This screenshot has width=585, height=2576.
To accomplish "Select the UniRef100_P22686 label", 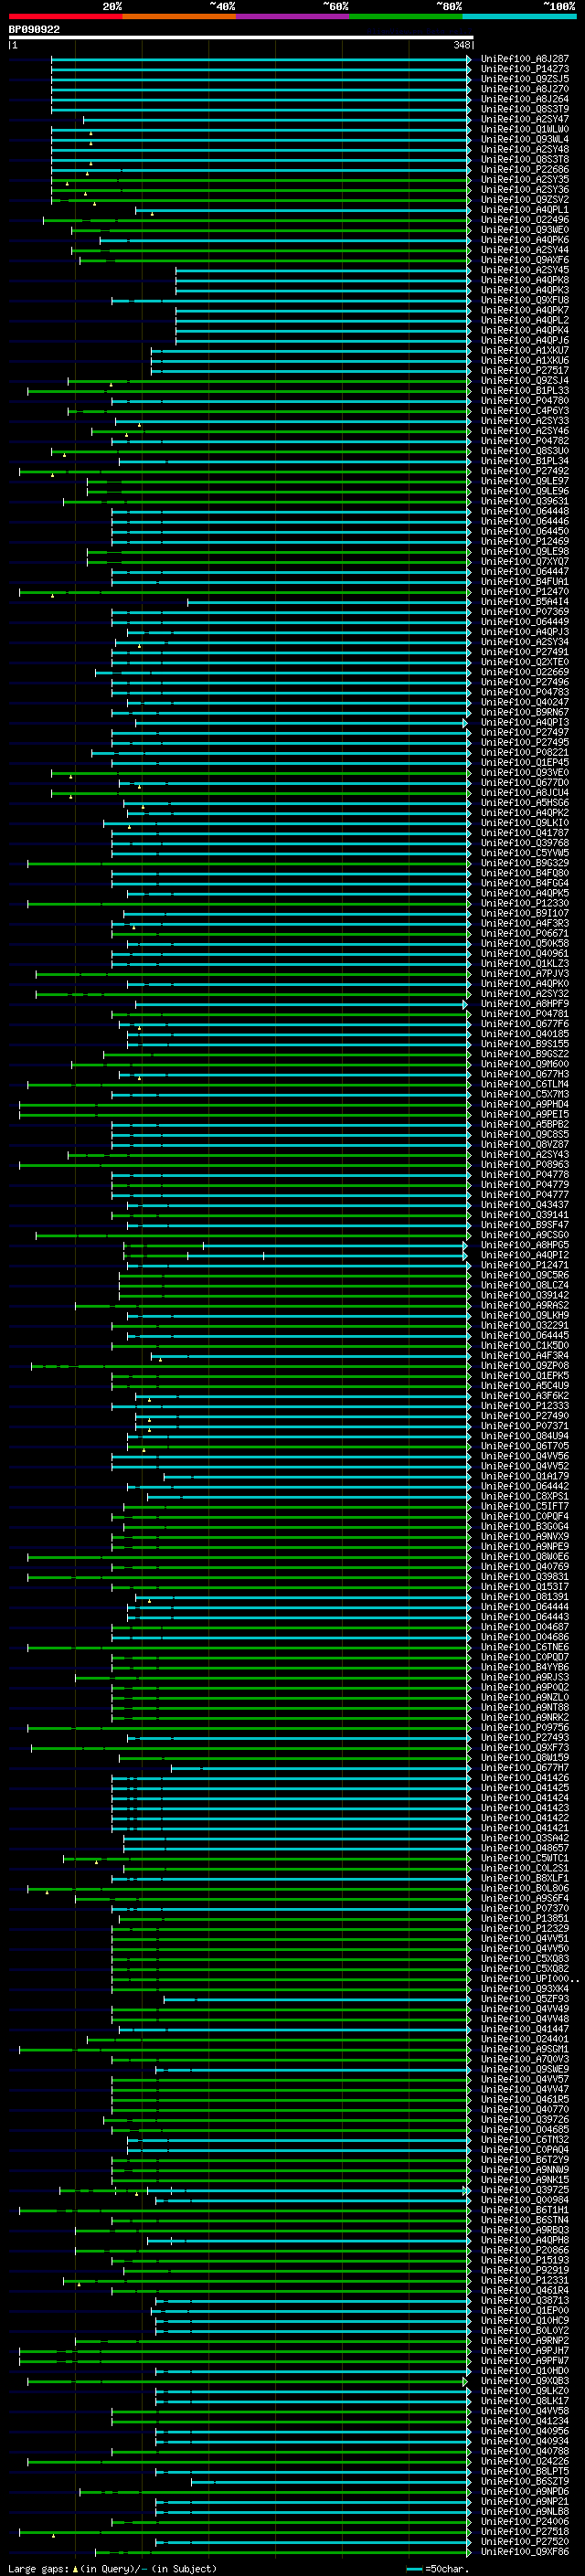I will (525, 170).
